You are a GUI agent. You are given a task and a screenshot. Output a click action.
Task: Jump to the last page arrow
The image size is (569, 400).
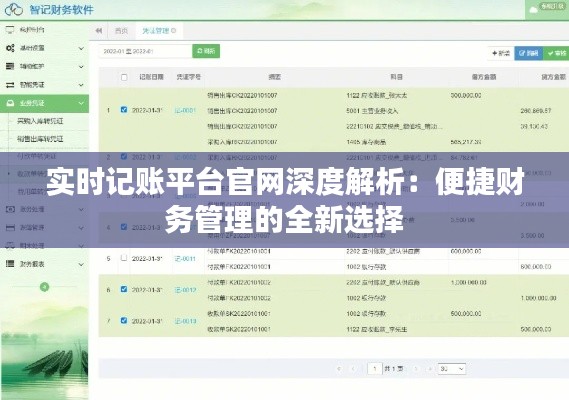(430, 369)
